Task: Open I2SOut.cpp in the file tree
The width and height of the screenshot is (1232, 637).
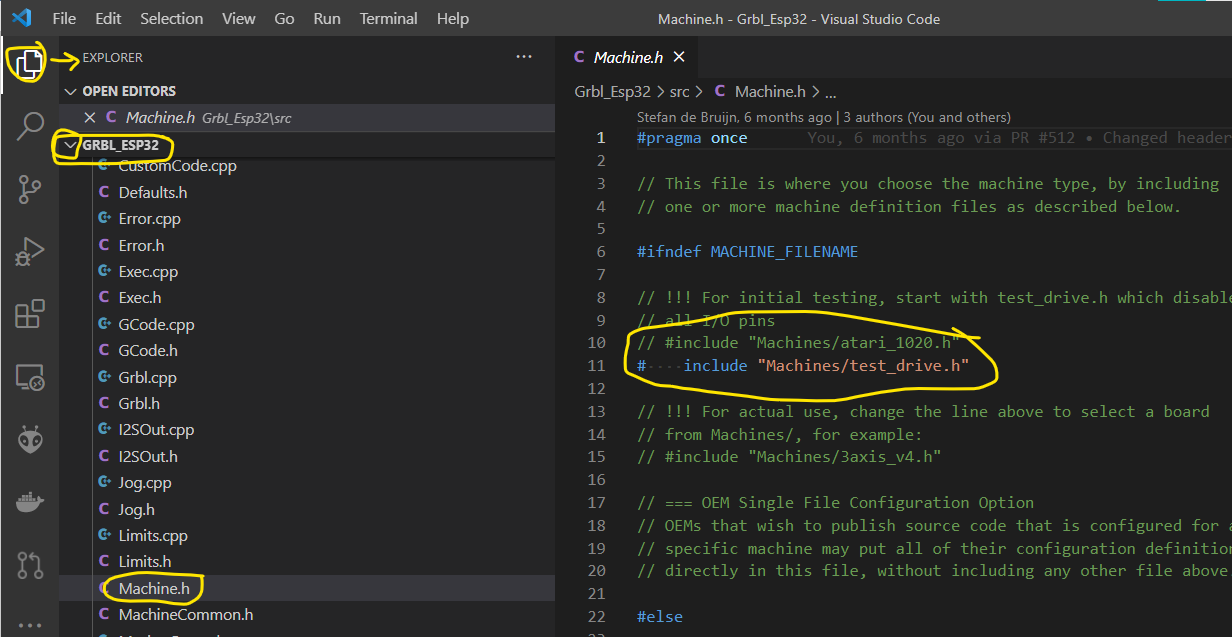Action: pos(156,429)
